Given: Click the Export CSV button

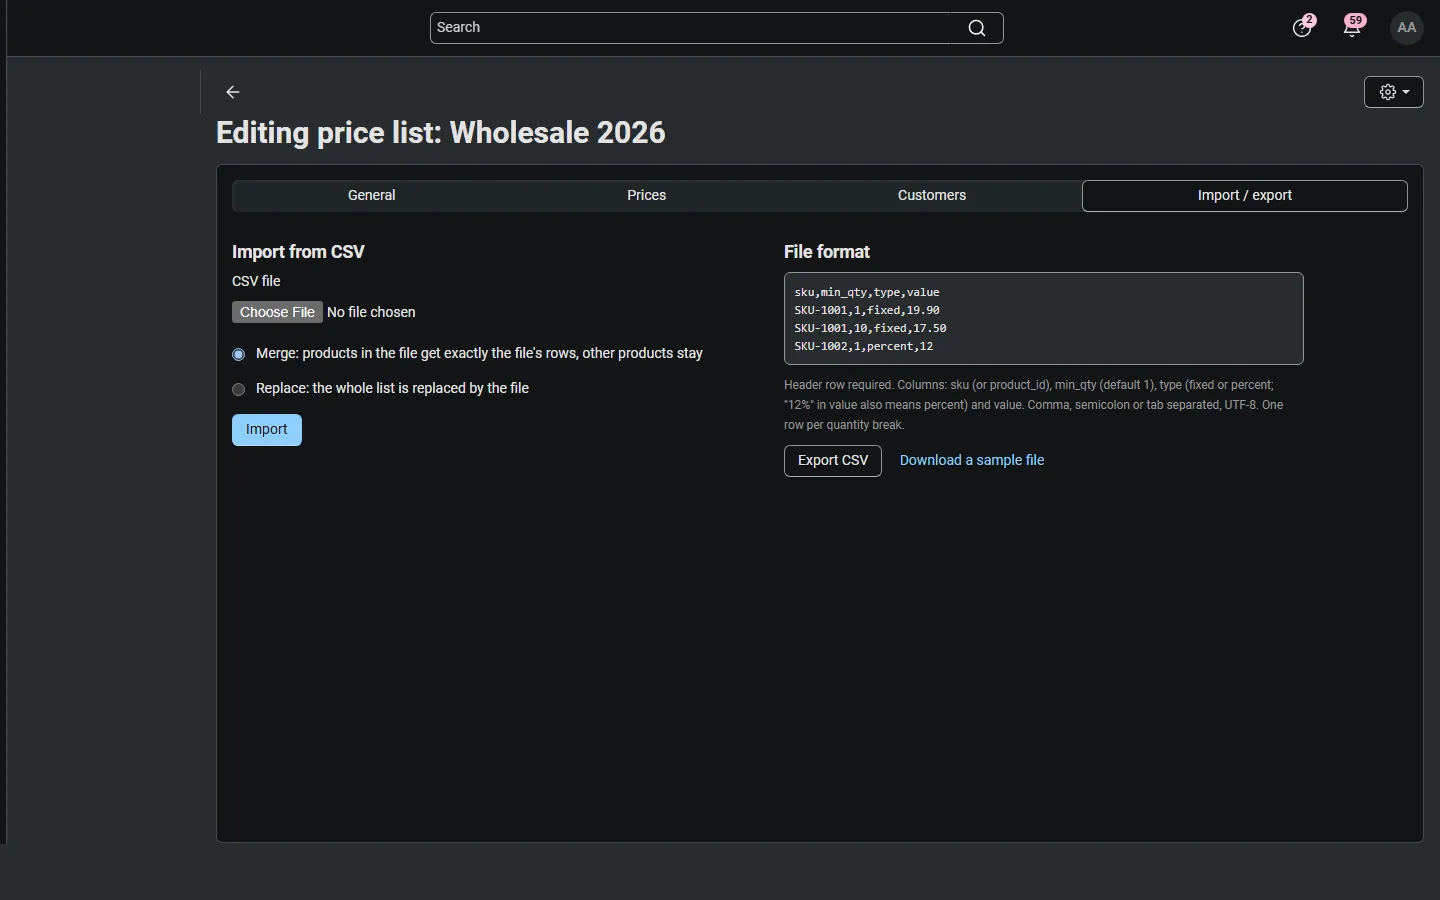Looking at the screenshot, I should point(833,461).
